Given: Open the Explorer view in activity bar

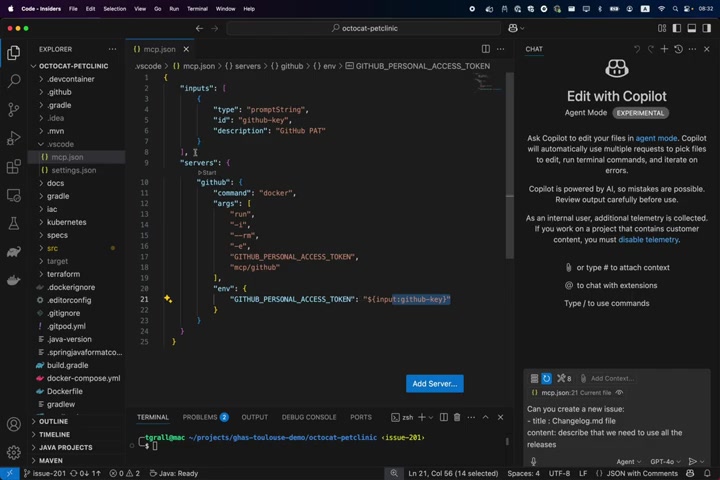Looking at the screenshot, I should coord(13,53).
